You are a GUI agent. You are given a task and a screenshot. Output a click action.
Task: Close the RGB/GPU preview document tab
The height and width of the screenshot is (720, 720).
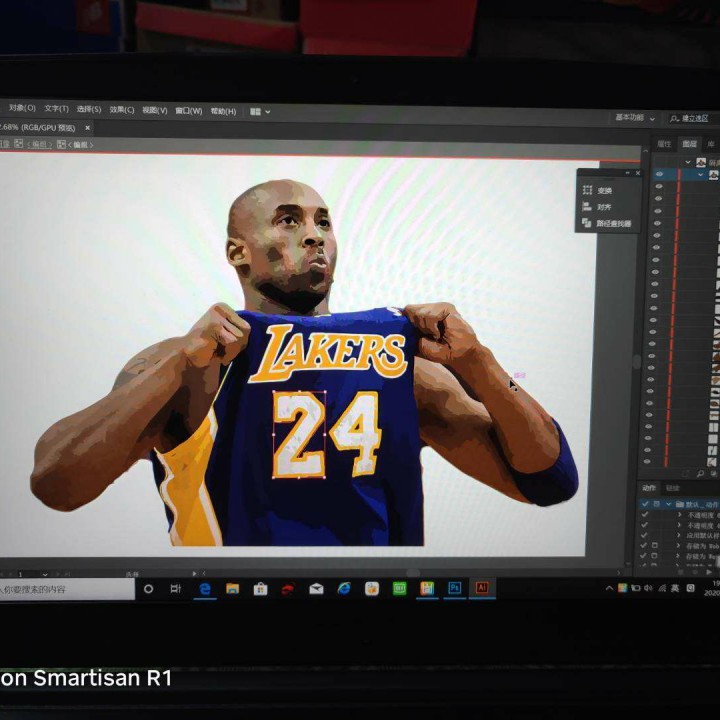[x=87, y=128]
